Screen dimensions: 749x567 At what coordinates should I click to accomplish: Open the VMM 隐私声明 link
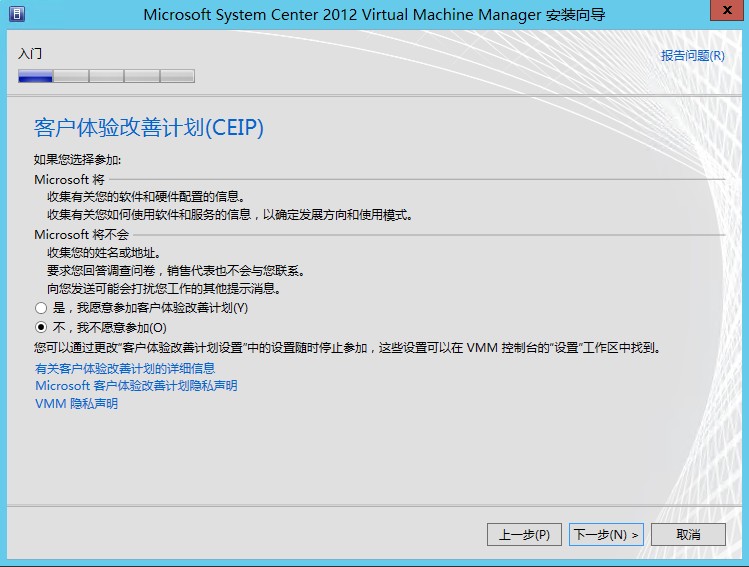pyautogui.click(x=76, y=404)
